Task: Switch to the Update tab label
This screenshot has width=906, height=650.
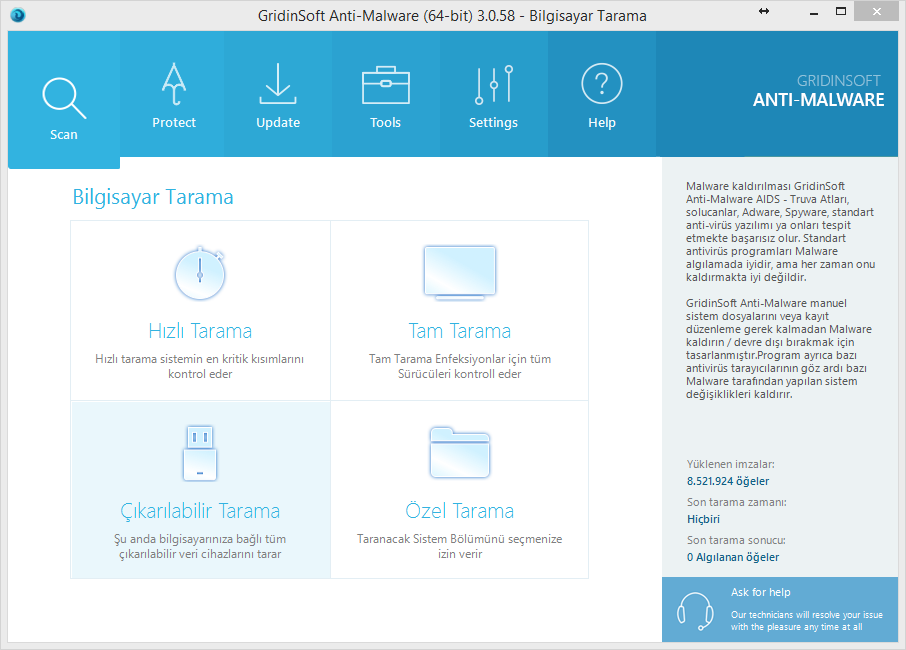Action: tap(278, 122)
